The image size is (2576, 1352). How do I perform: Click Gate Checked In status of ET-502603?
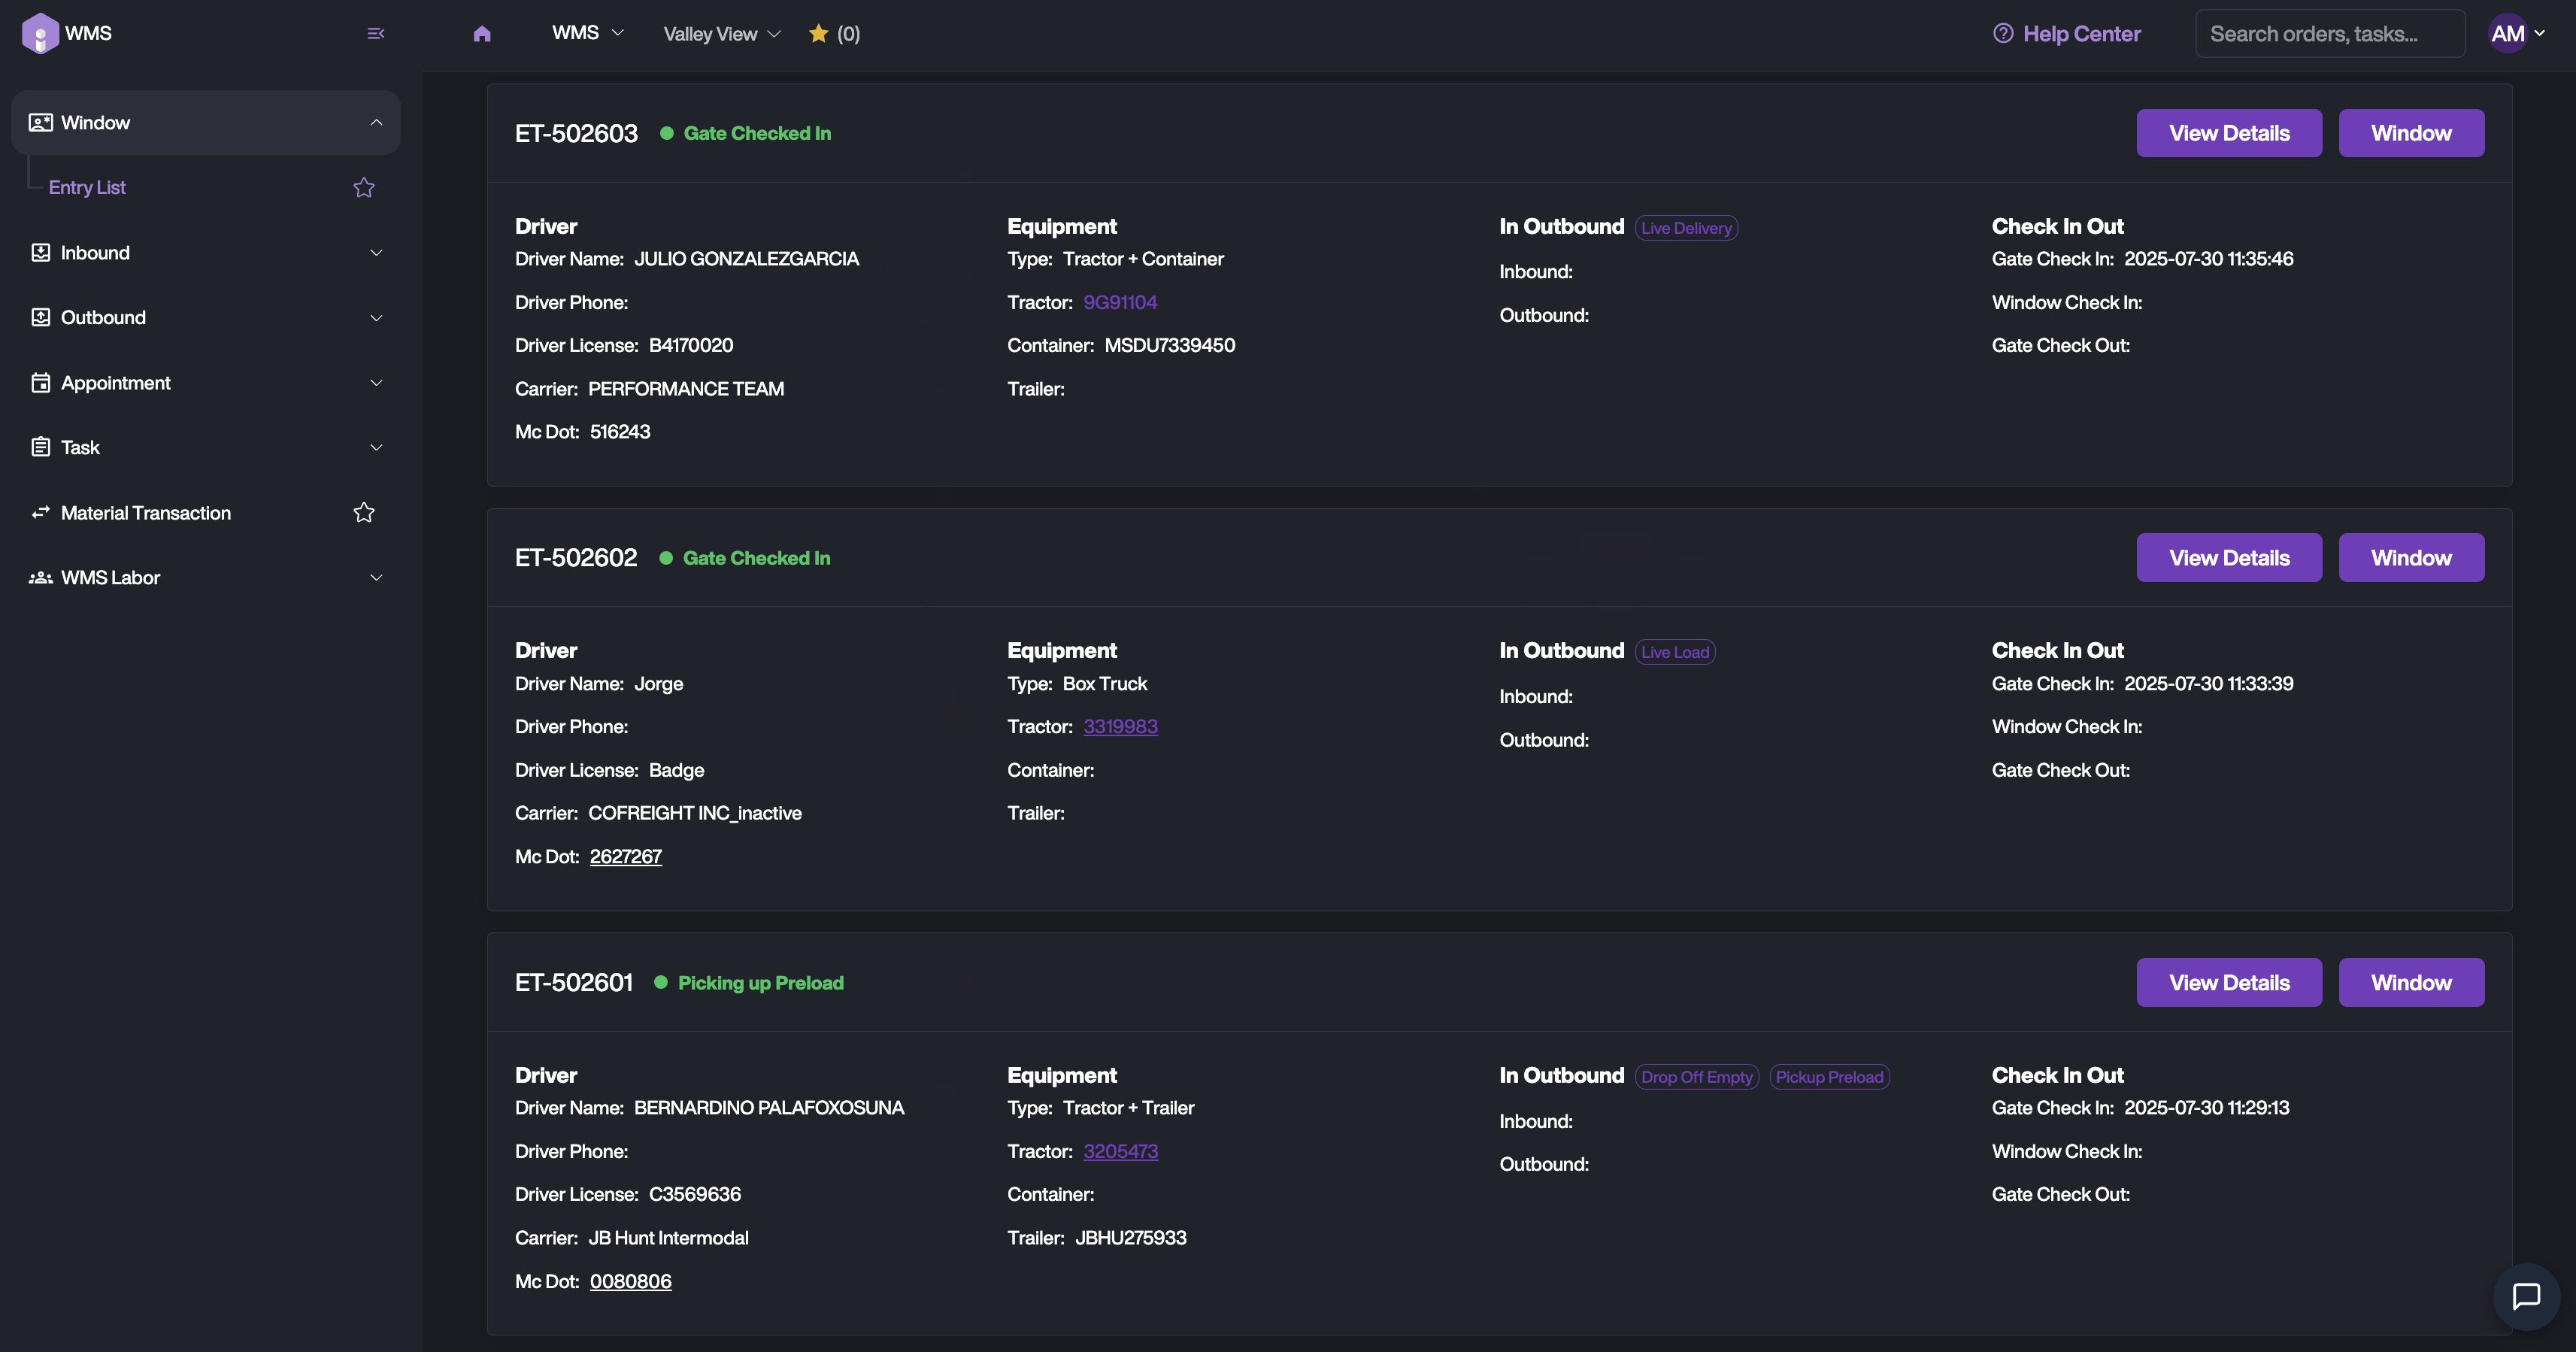[757, 133]
